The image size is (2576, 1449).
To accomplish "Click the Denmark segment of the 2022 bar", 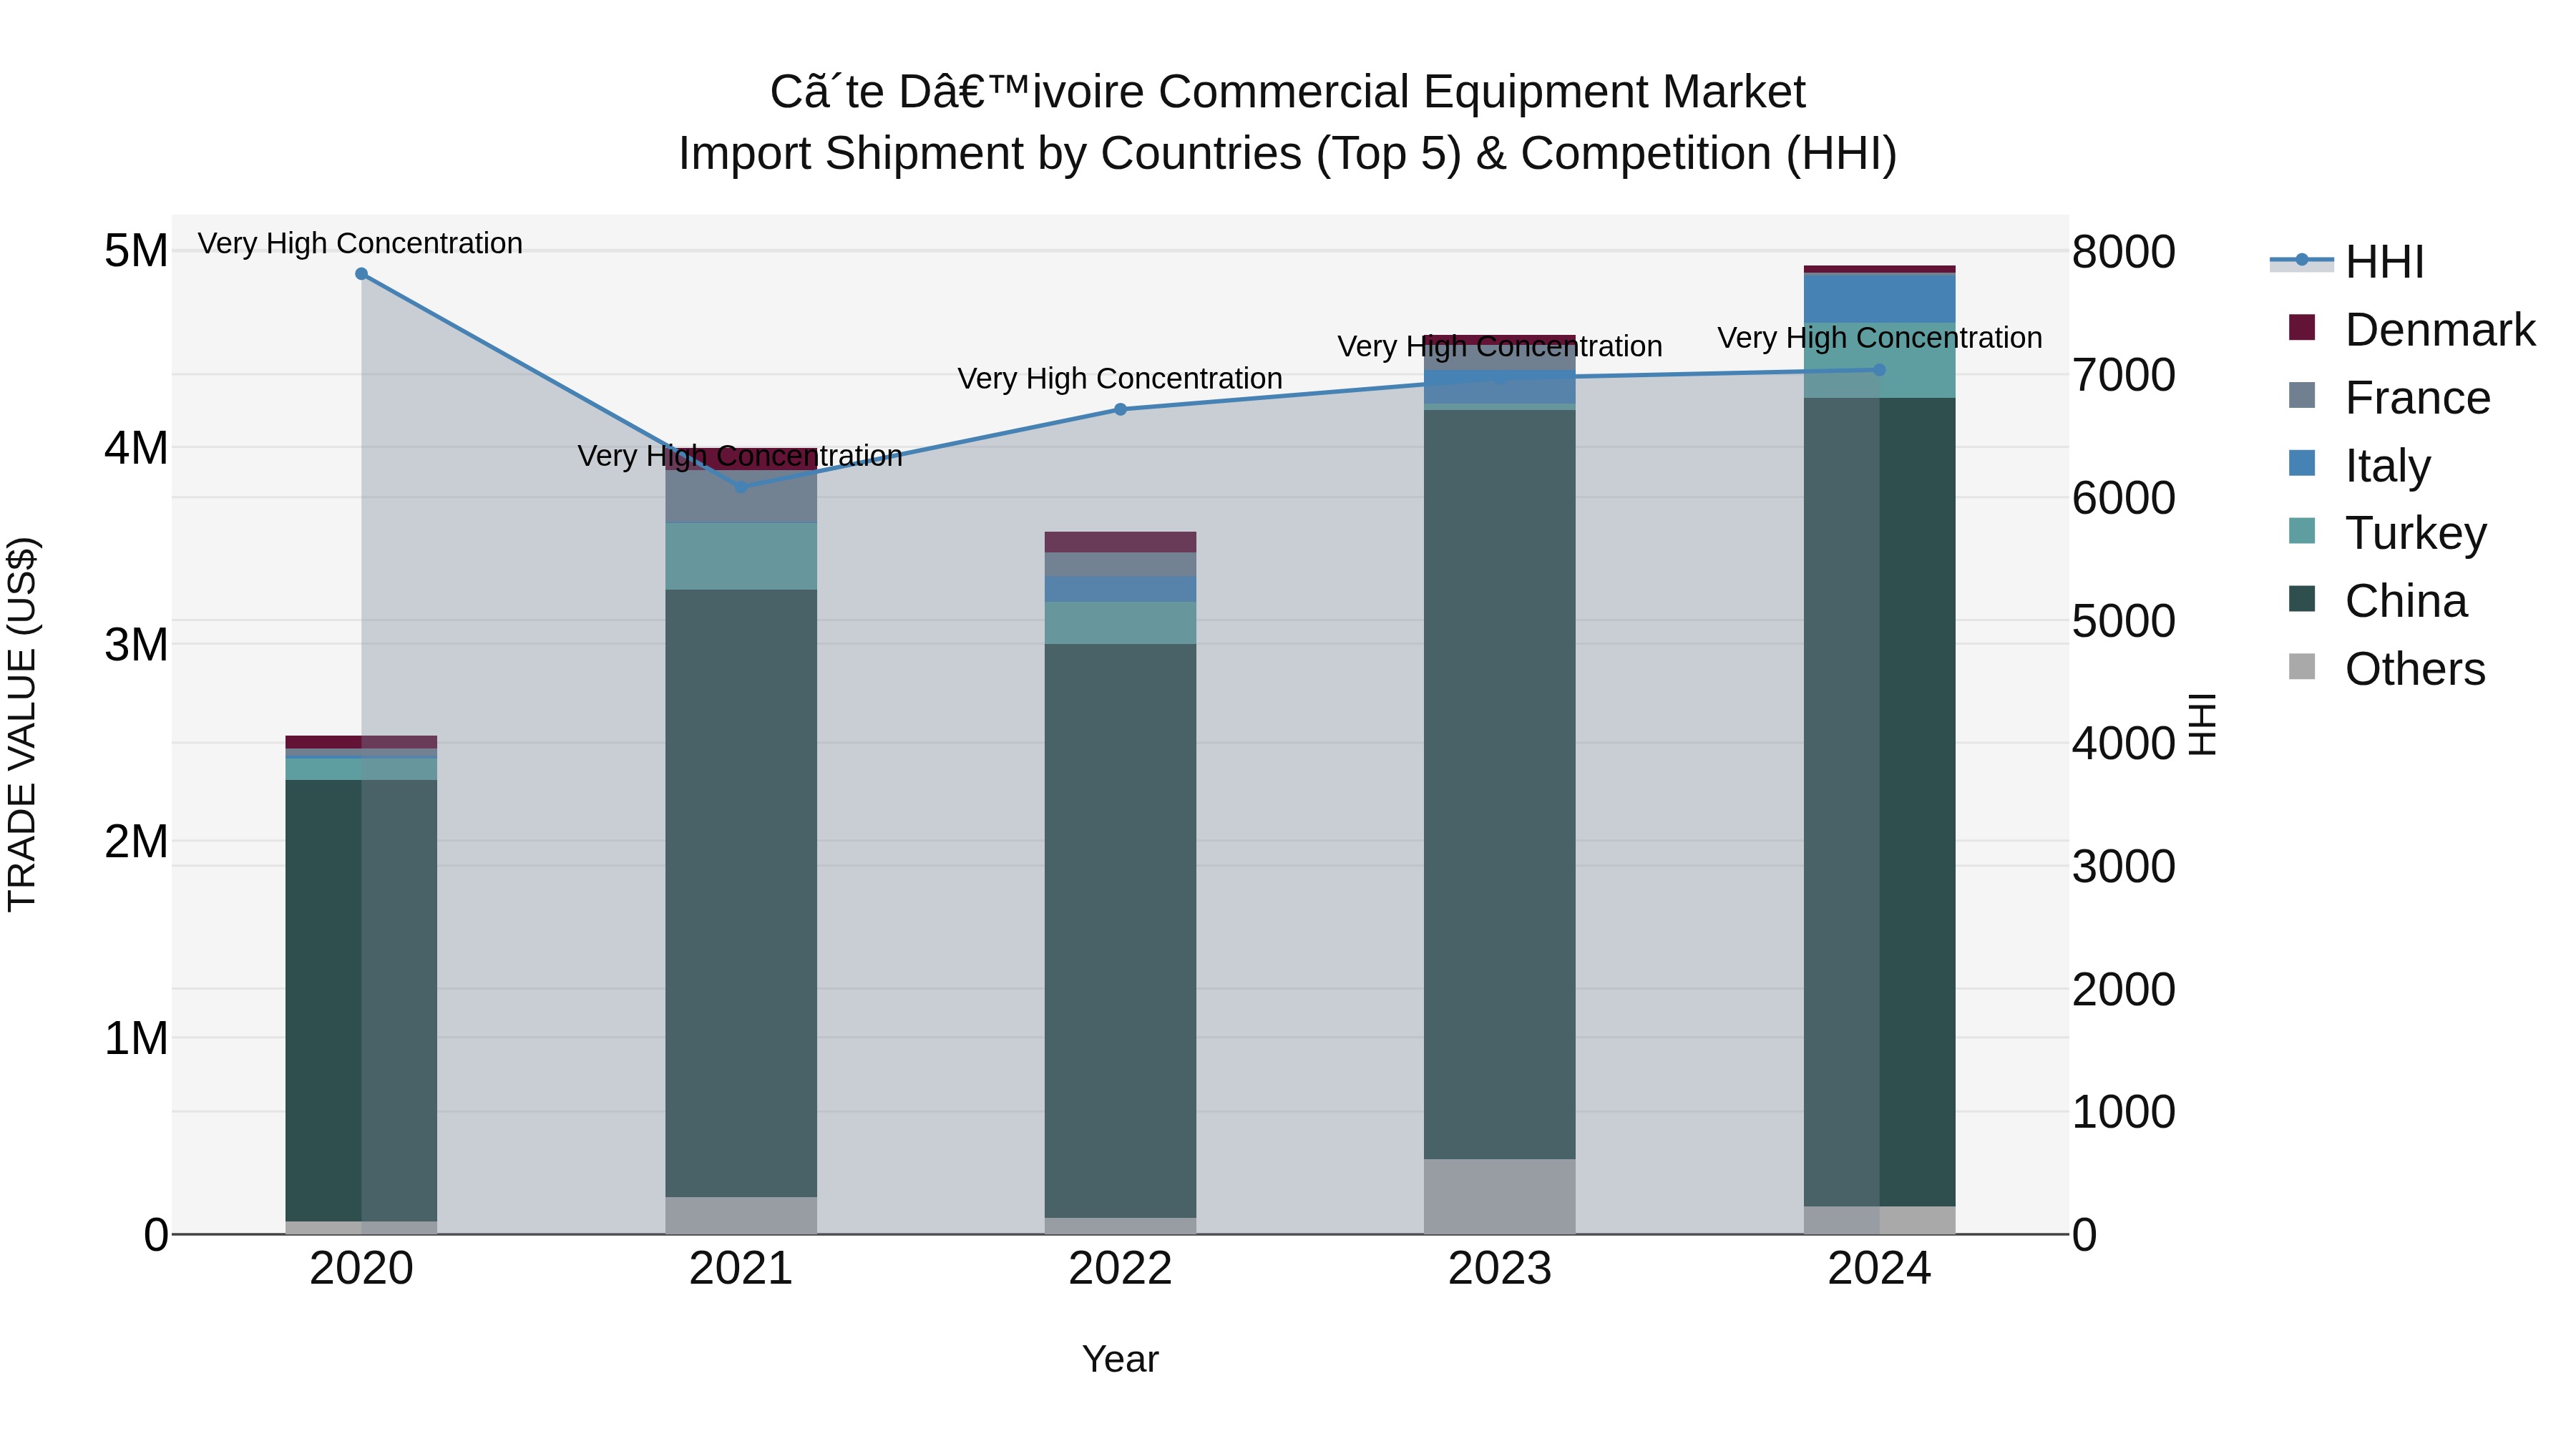I will pyautogui.click(x=1120, y=542).
